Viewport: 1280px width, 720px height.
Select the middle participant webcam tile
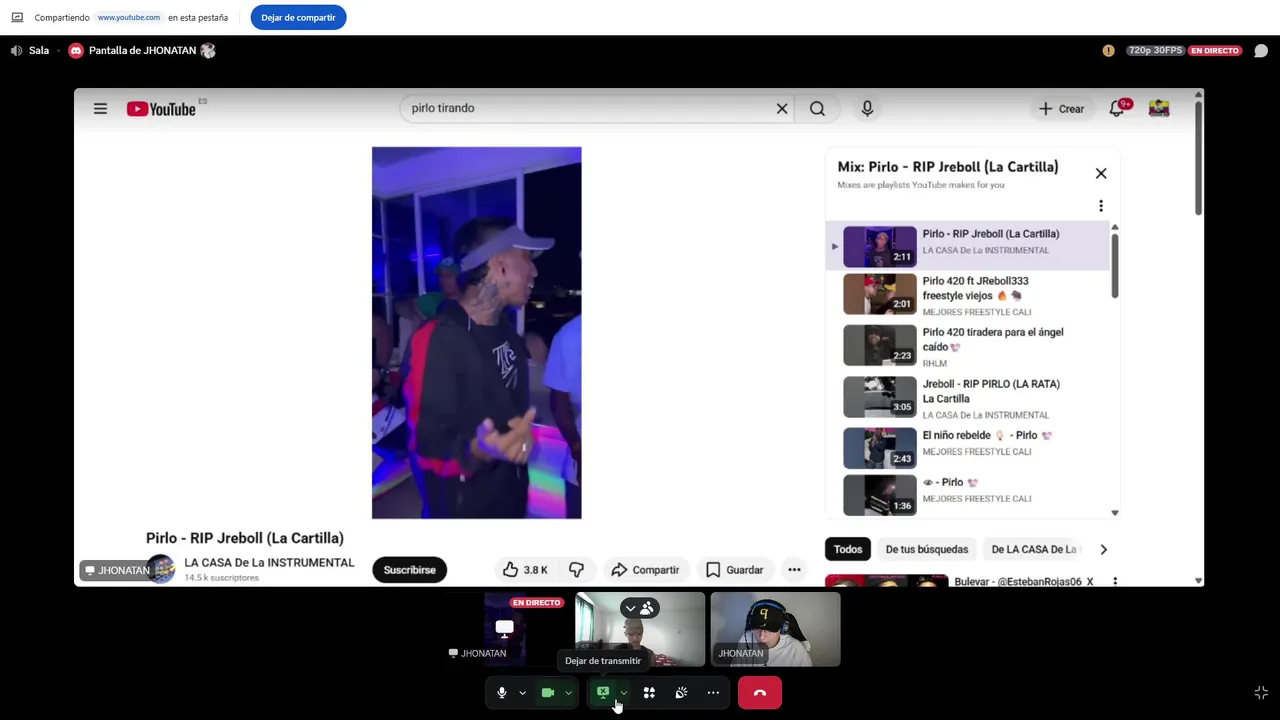[x=640, y=629]
